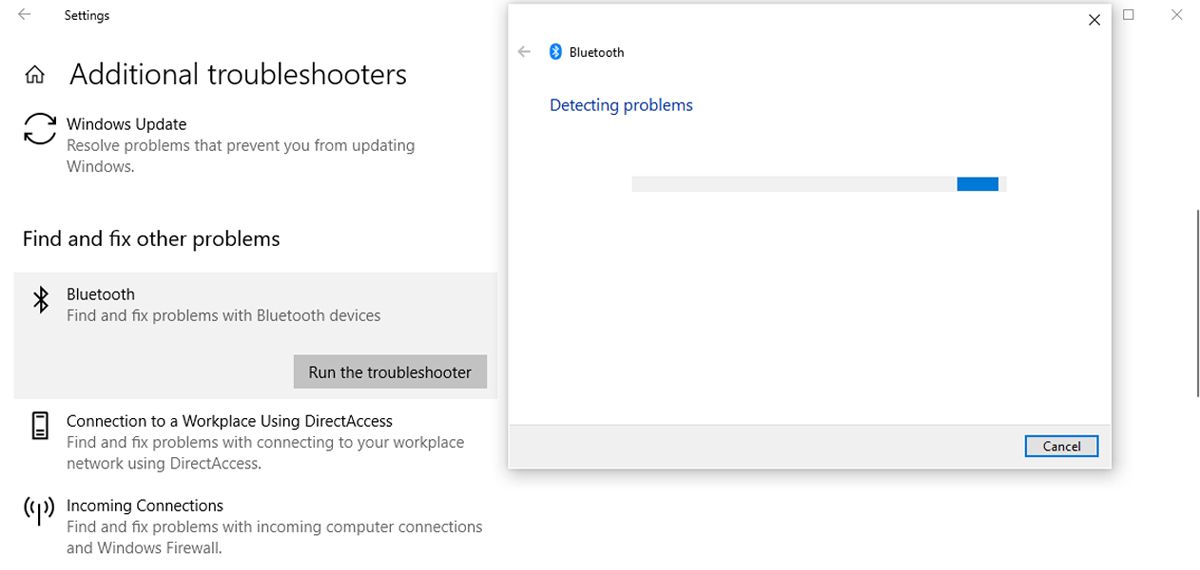The height and width of the screenshot is (570, 1200).
Task: Cancel the Bluetooth troubleshooter
Action: [x=1061, y=446]
